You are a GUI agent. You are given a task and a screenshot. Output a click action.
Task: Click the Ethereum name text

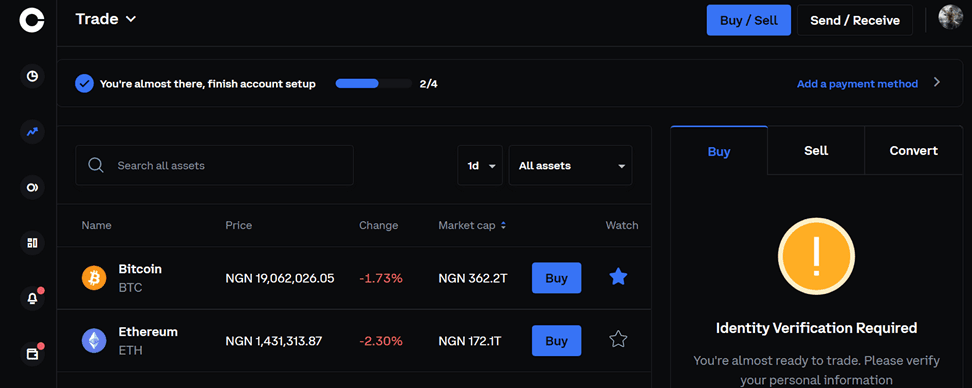click(x=148, y=332)
